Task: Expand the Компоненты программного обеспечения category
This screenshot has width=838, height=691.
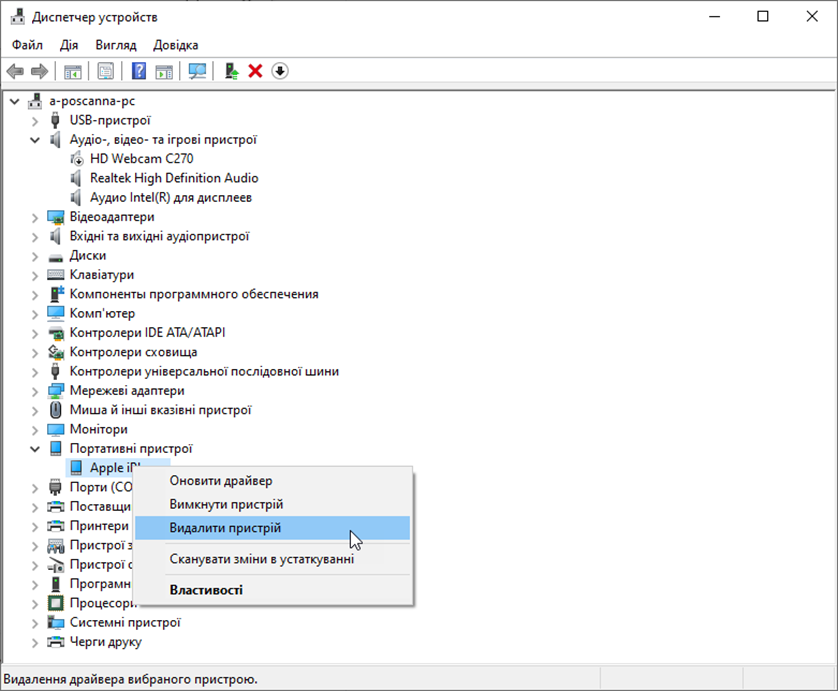Action: tap(35, 294)
